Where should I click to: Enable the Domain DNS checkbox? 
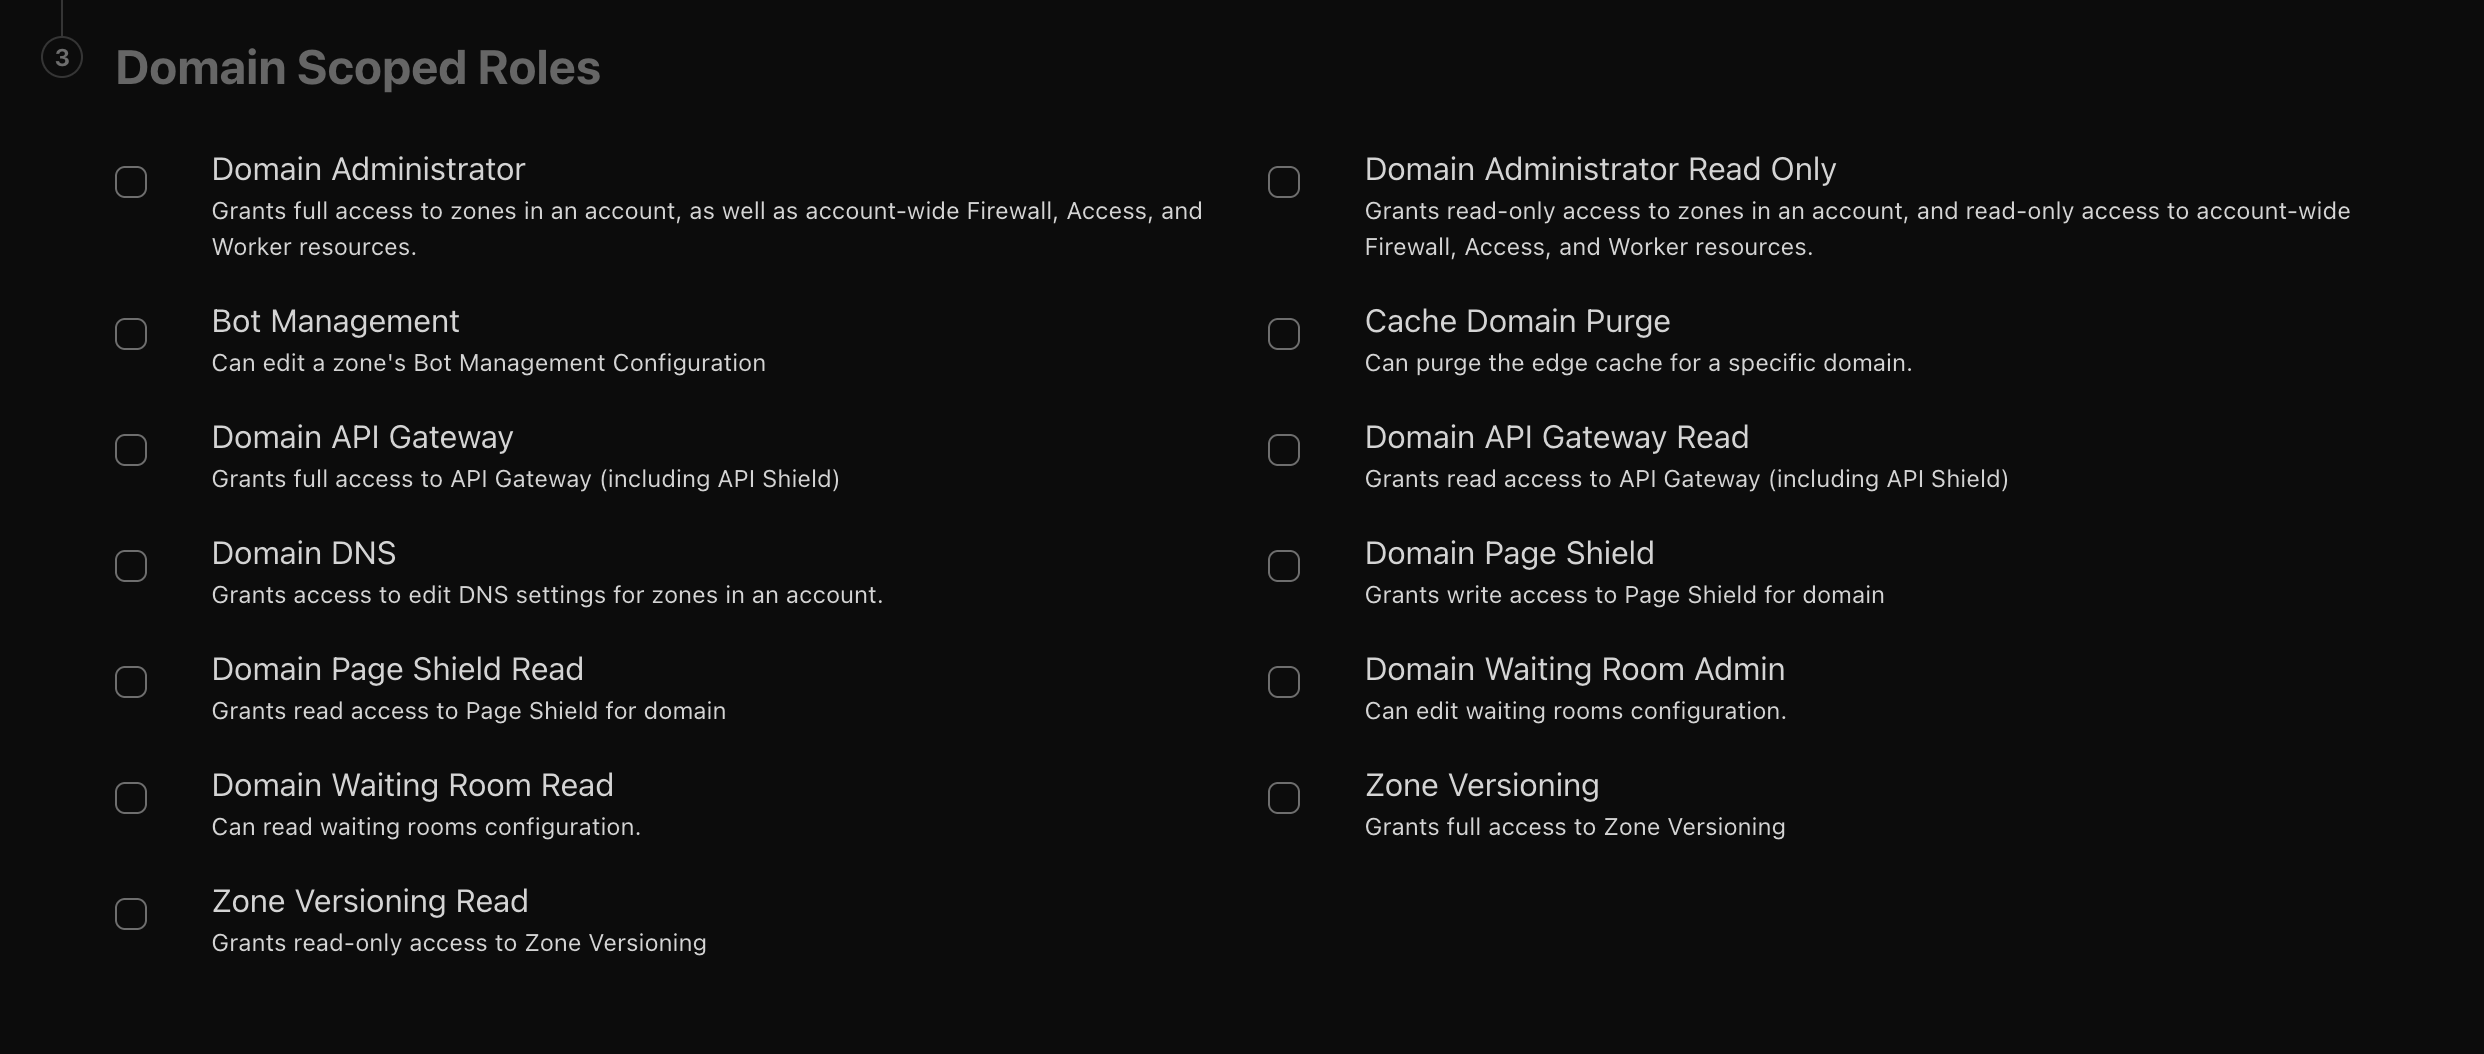pos(131,566)
